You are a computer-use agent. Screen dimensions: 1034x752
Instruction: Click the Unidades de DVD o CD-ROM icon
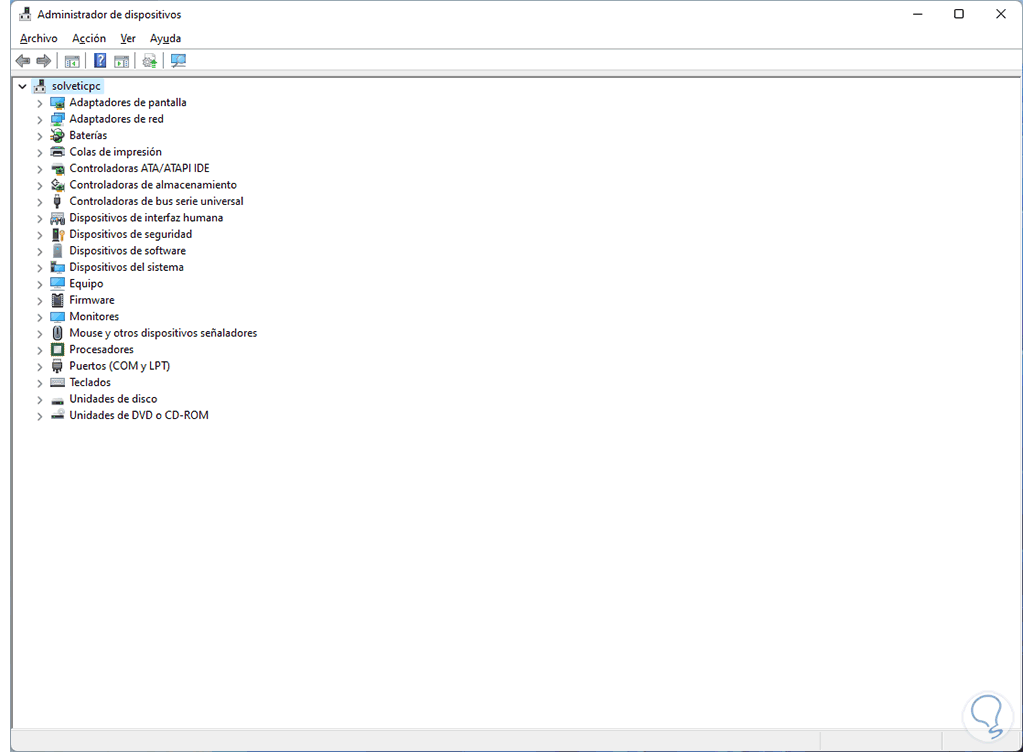(57, 415)
